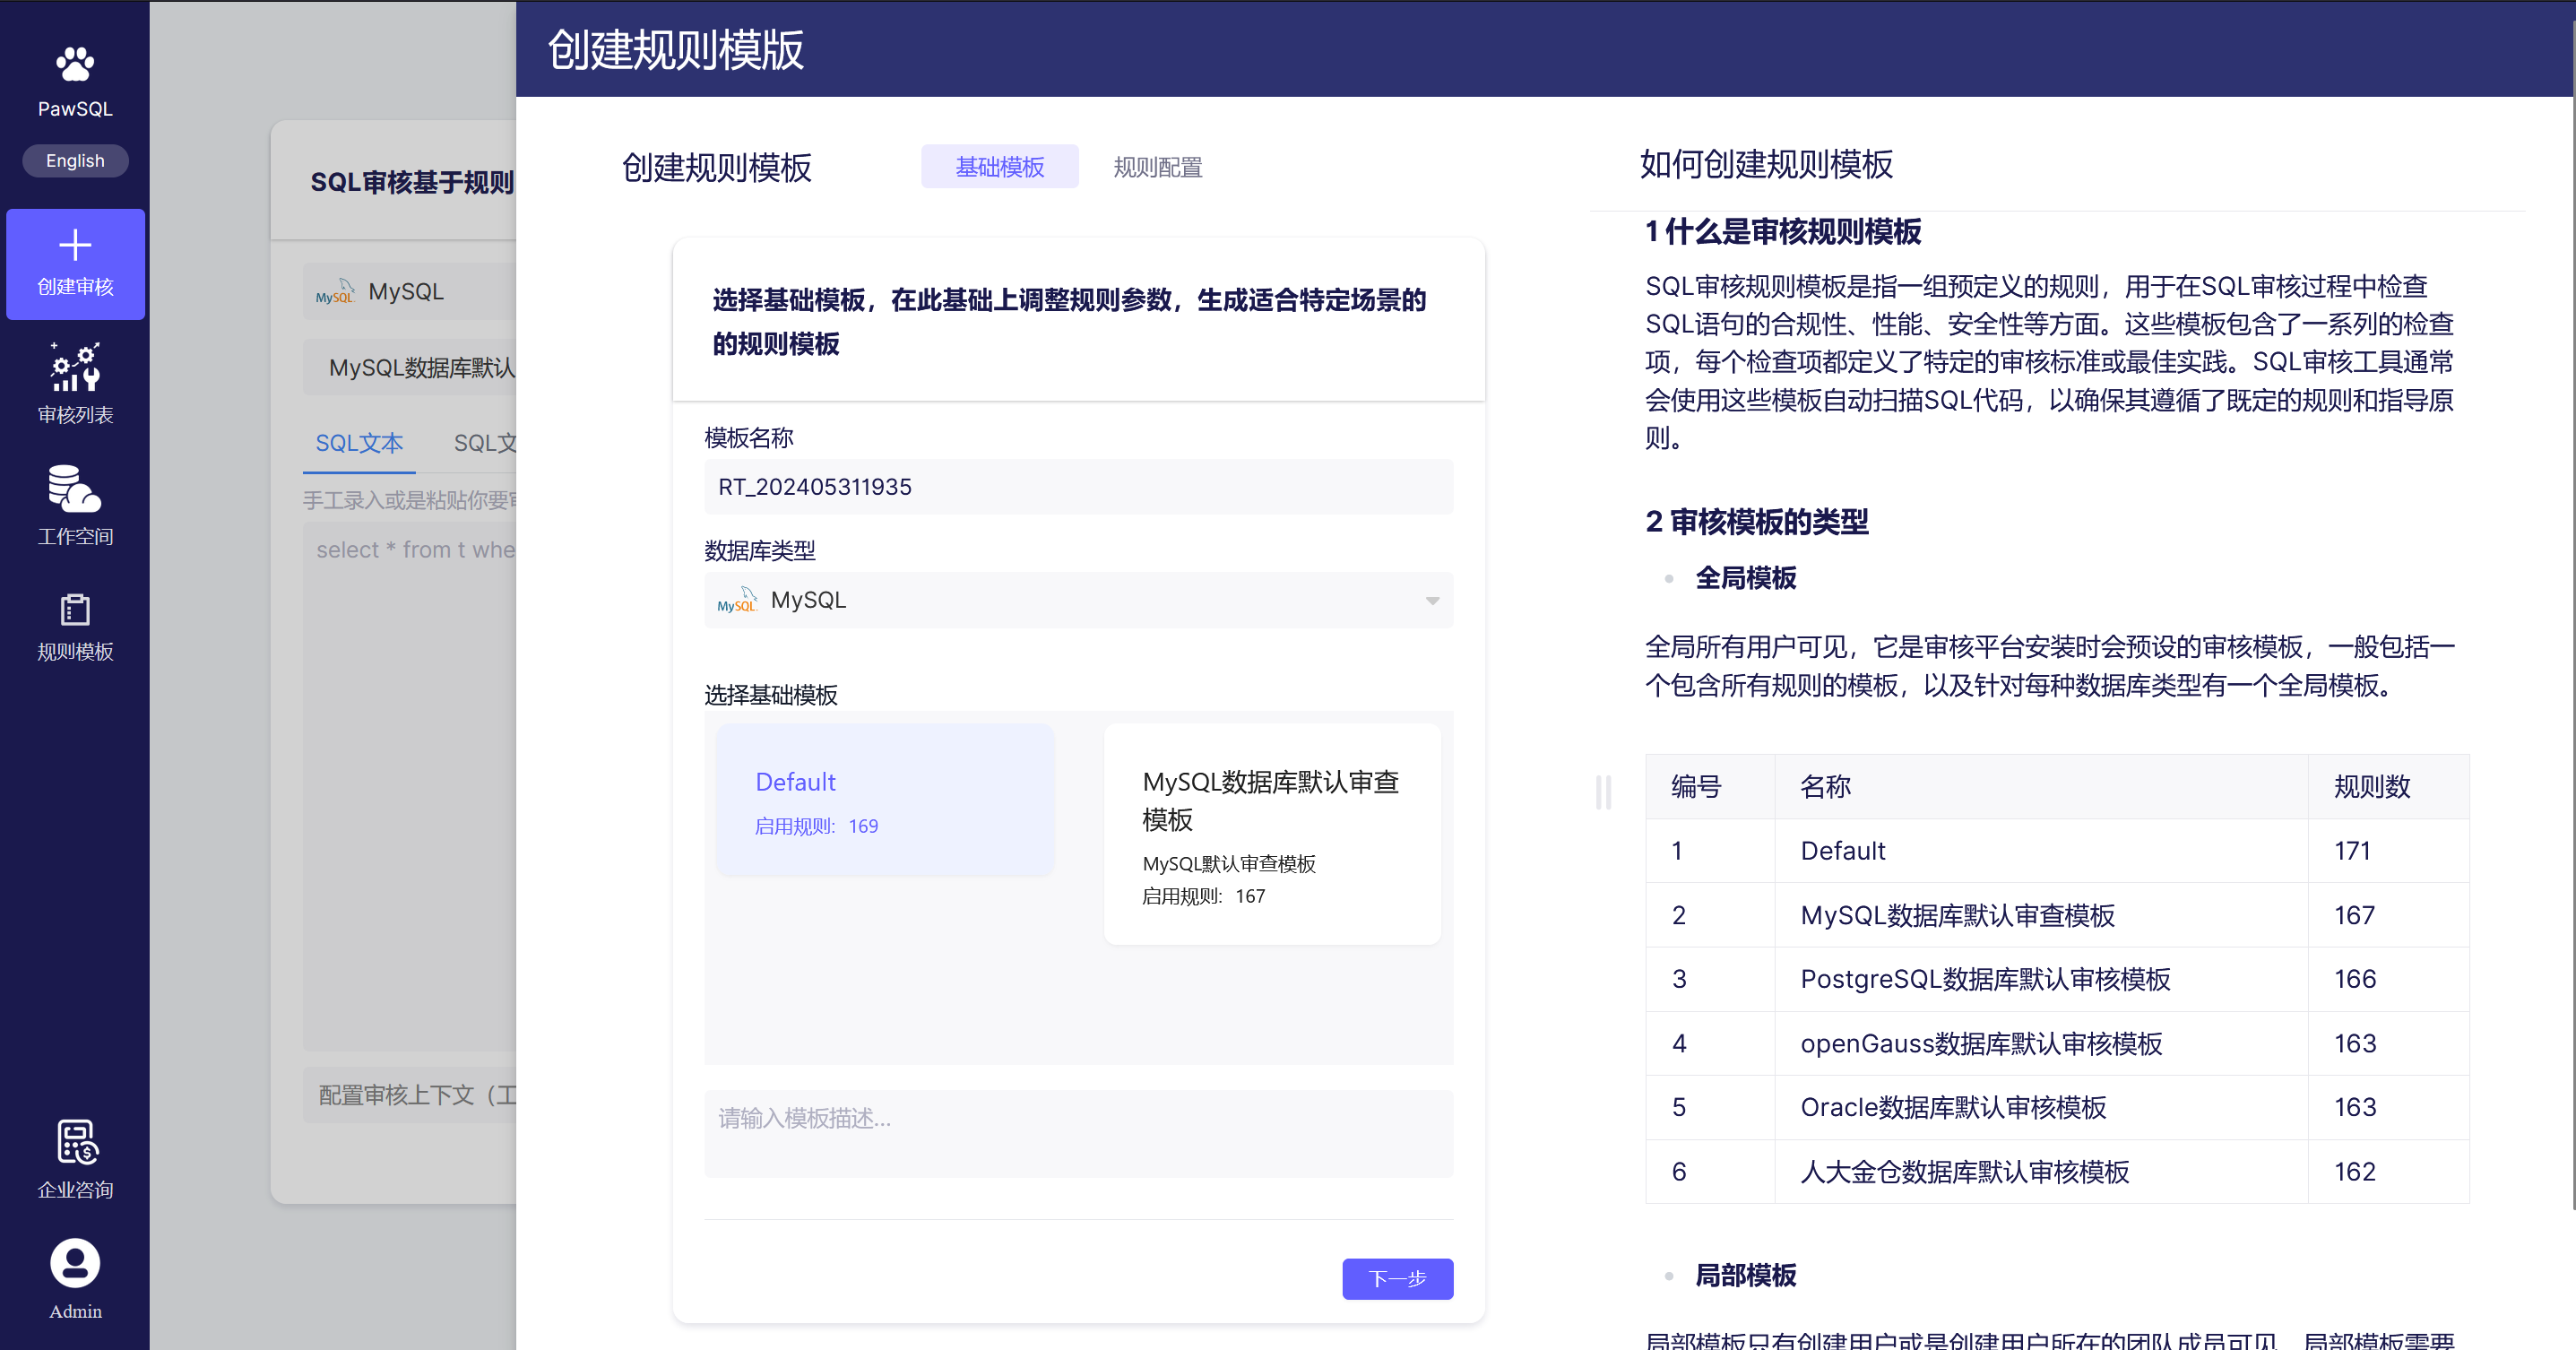Open the 审核列表 sidebar icon
Viewport: 2576px width, 1350px height.
(75, 368)
